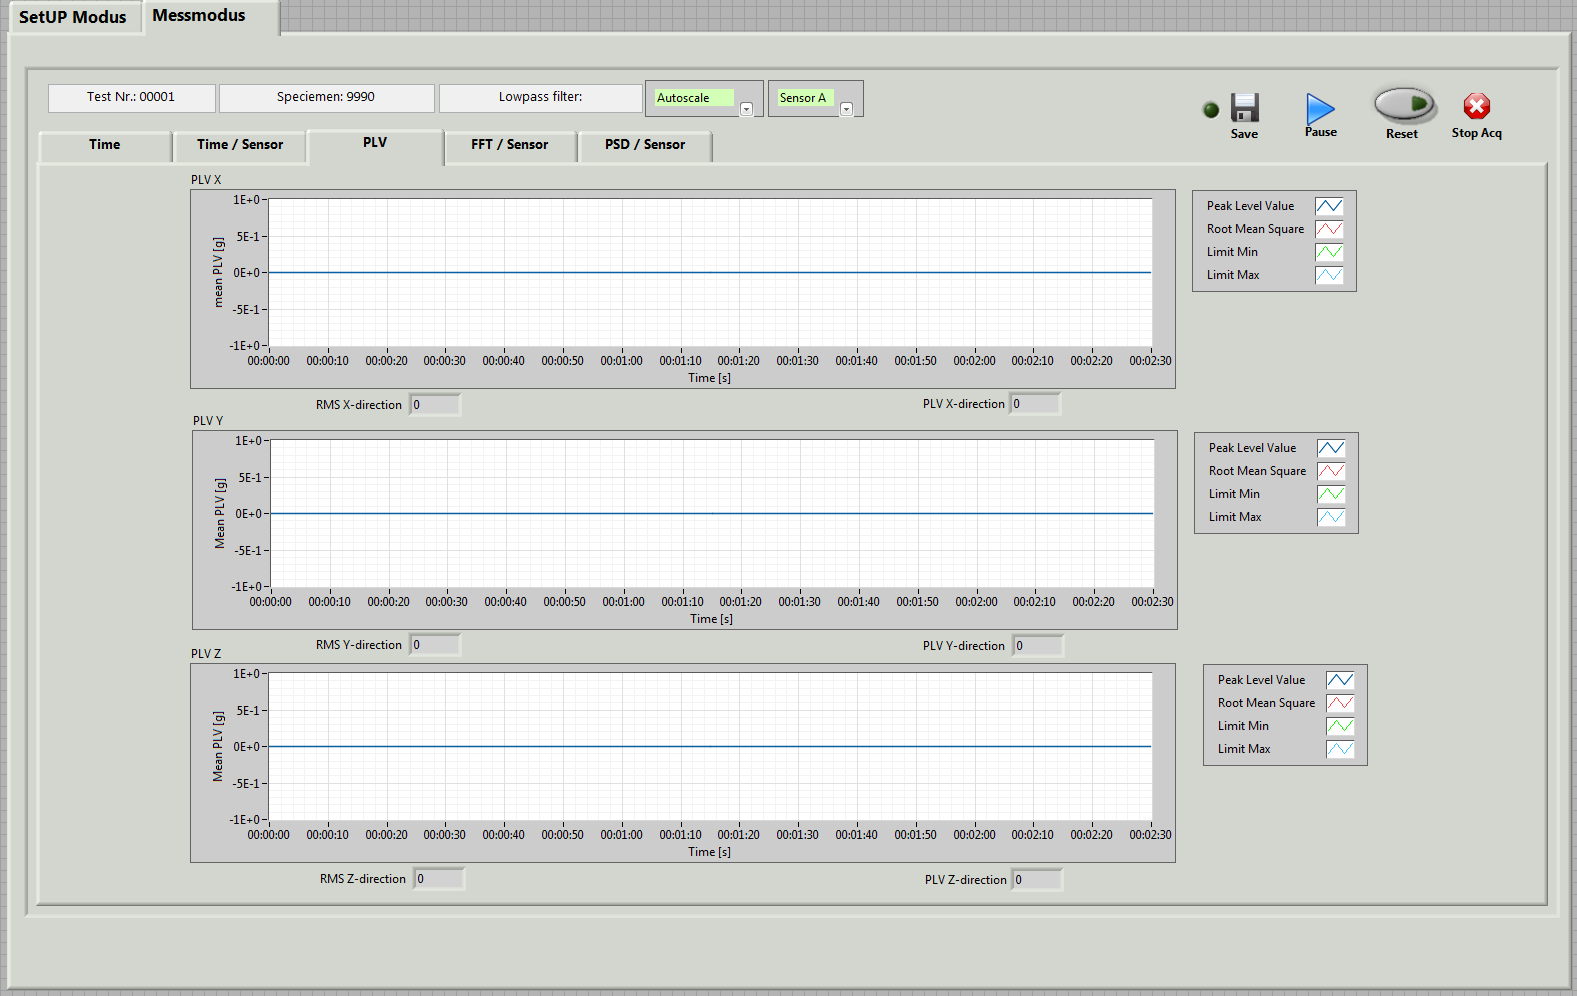Select the PSD / Sensor tab
This screenshot has width=1577, height=996.
tap(645, 145)
